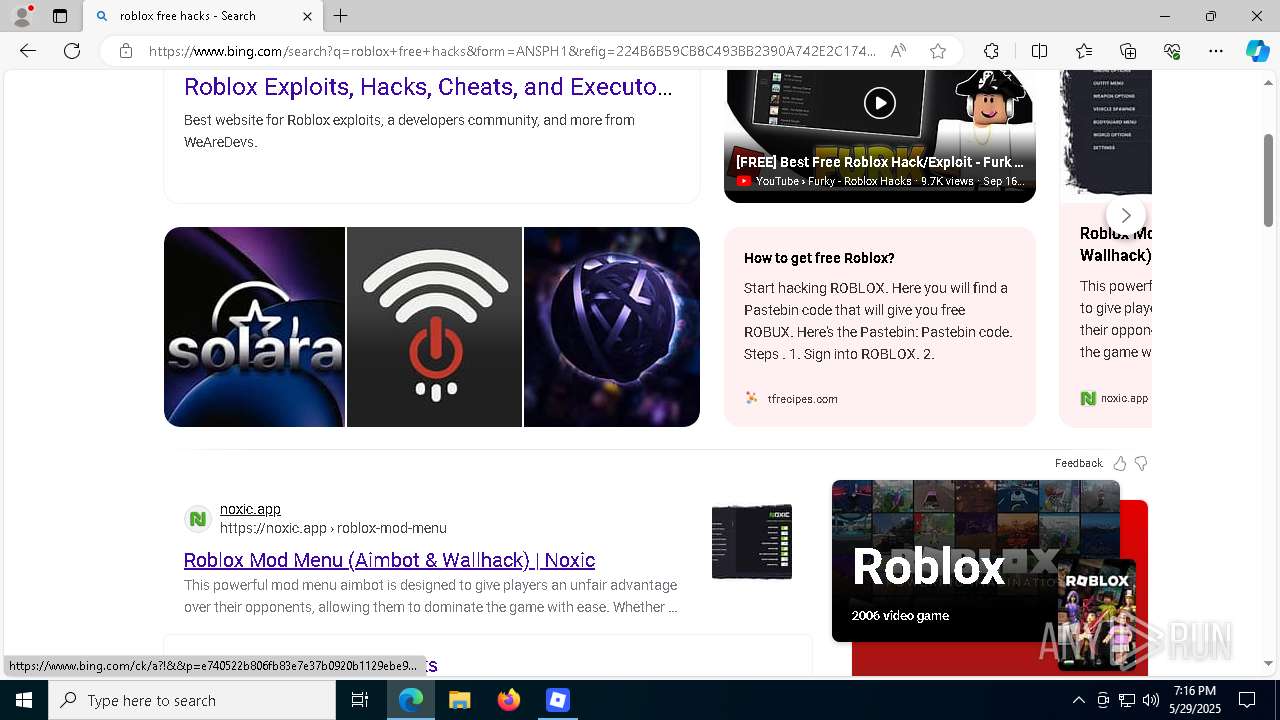The image size is (1280, 720).
Task: Open 'Roblox Exploits, Hacks, Cheats, and Executo...' link
Action: click(x=428, y=87)
